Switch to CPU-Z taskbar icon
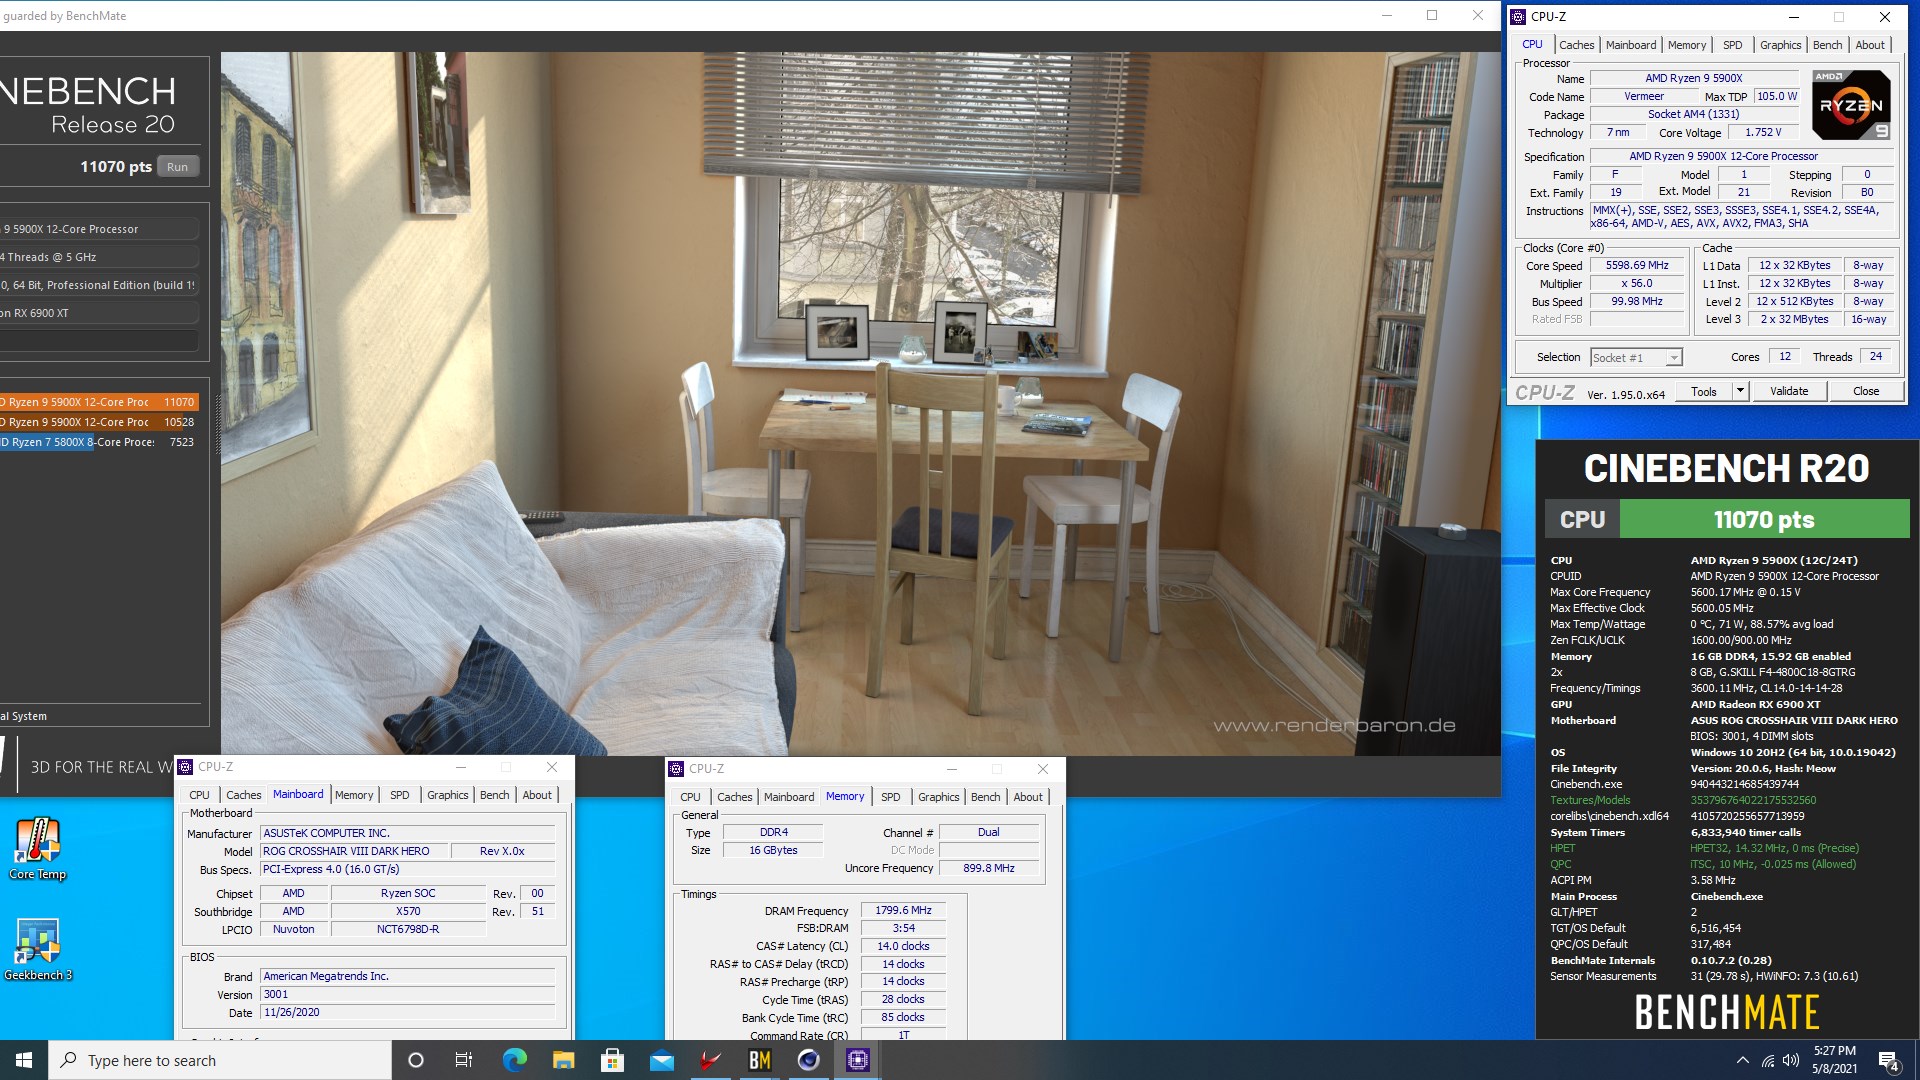This screenshot has height=1080, width=1920. 858,1060
